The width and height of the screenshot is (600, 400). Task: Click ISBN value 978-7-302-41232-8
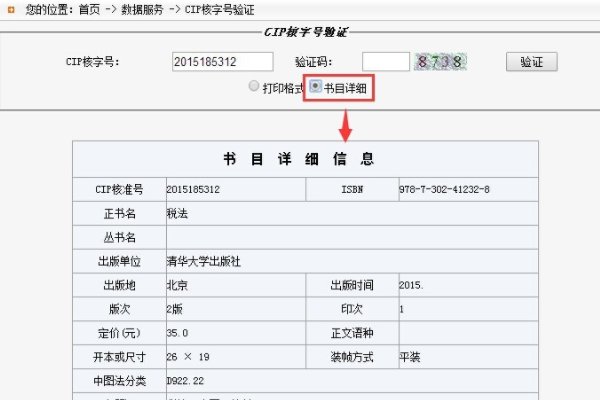[444, 189]
